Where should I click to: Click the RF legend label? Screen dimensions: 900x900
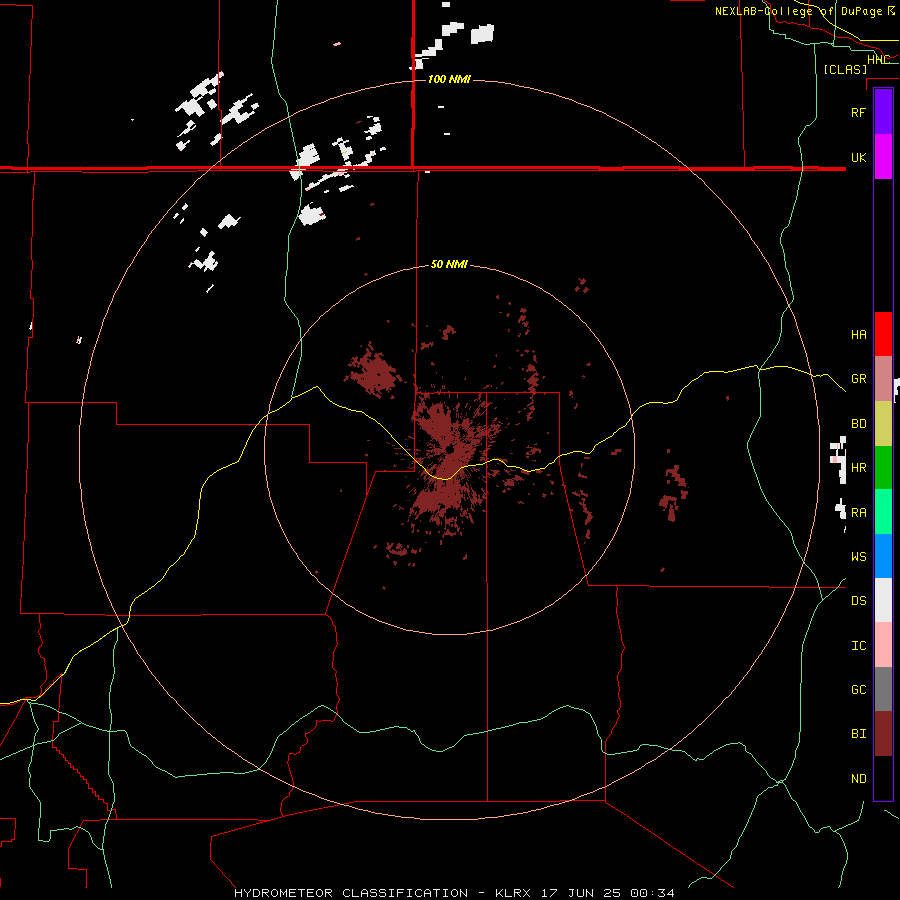858,112
